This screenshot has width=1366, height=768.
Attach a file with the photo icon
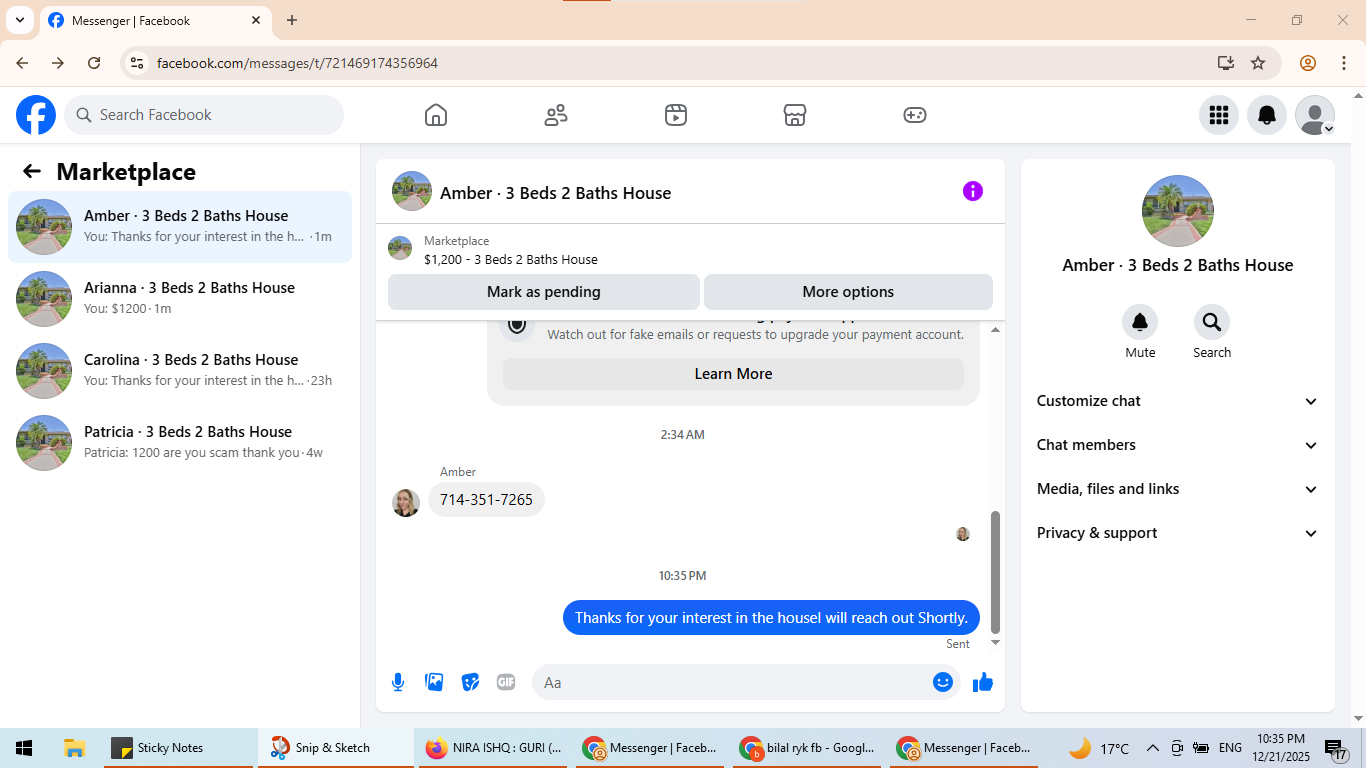[434, 682]
